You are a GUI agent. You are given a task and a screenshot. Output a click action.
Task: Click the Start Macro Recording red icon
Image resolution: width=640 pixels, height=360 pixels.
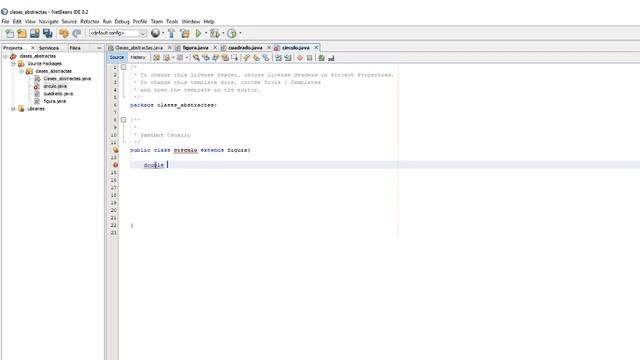coord(300,58)
